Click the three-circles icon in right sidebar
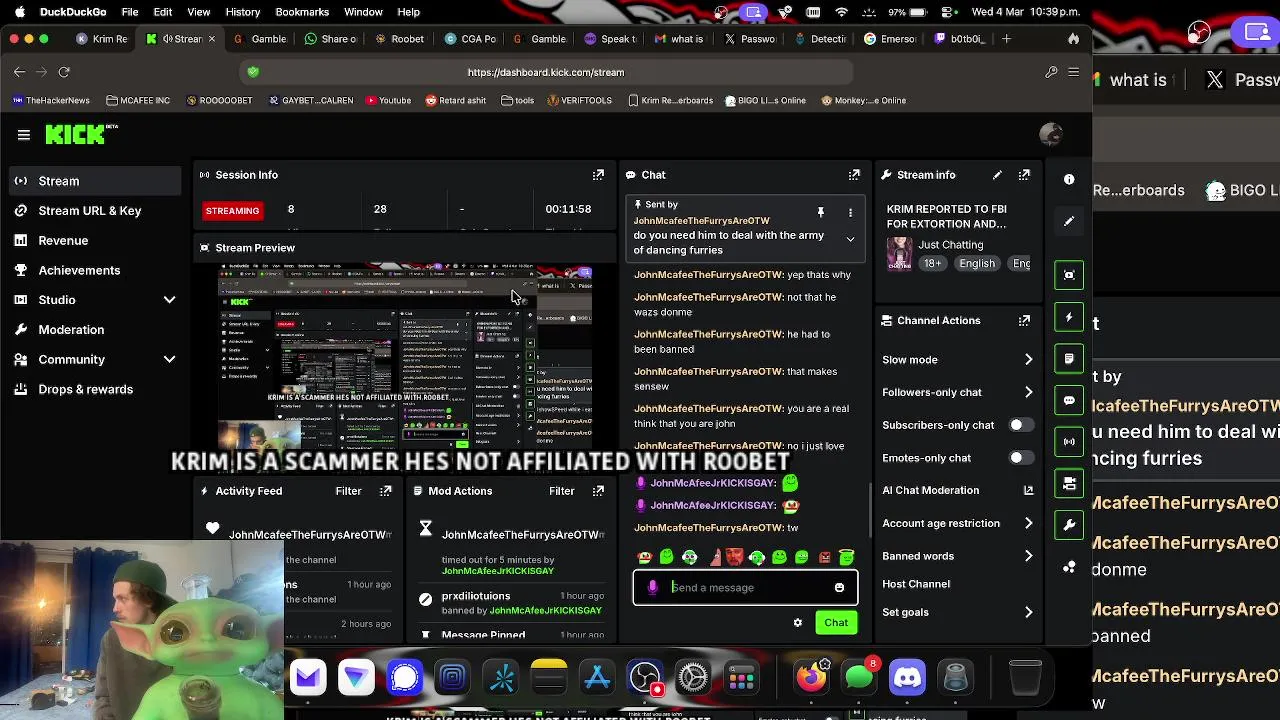This screenshot has width=1280, height=720. coord(1069,567)
